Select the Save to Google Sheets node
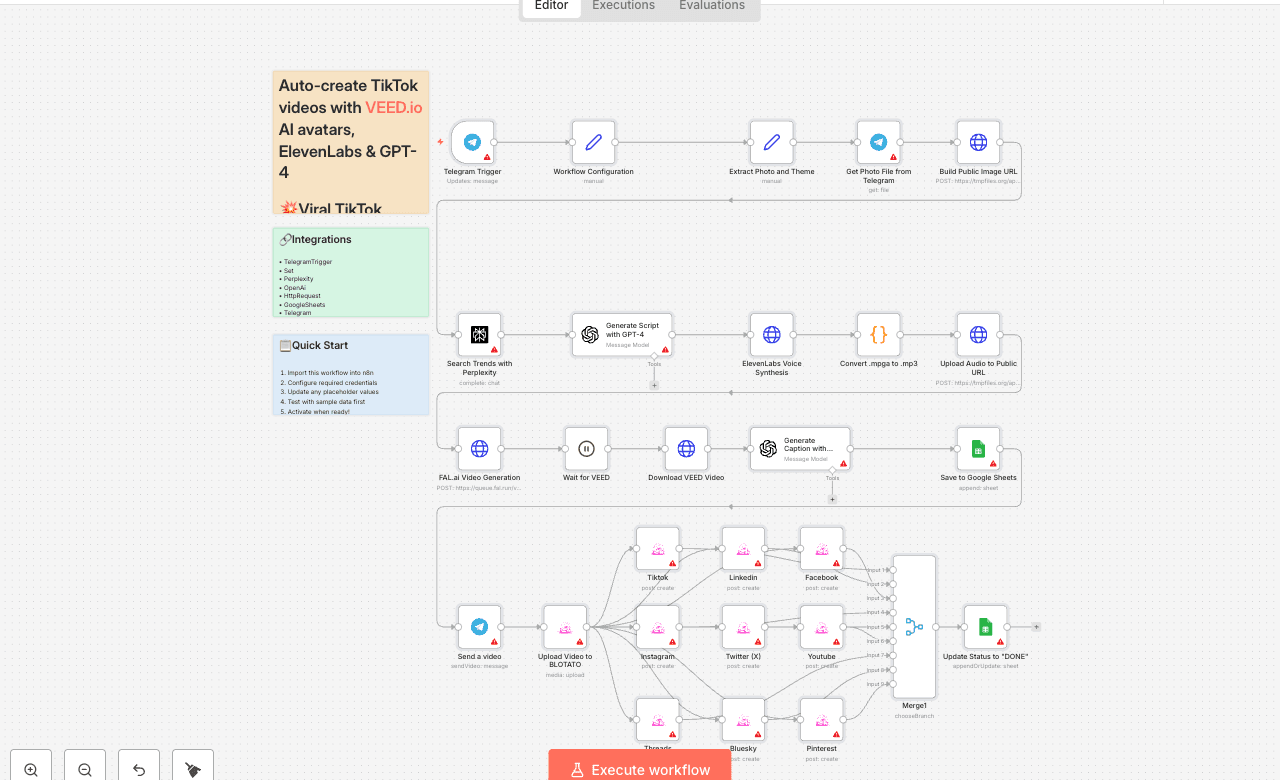Image resolution: width=1280 pixels, height=780 pixels. point(978,448)
